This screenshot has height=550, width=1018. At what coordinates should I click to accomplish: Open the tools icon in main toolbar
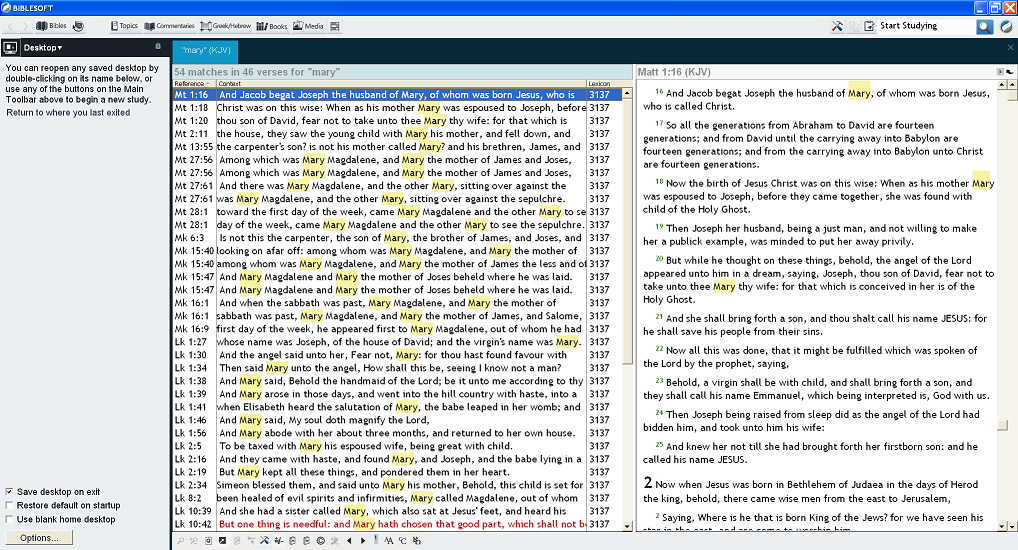point(837,26)
